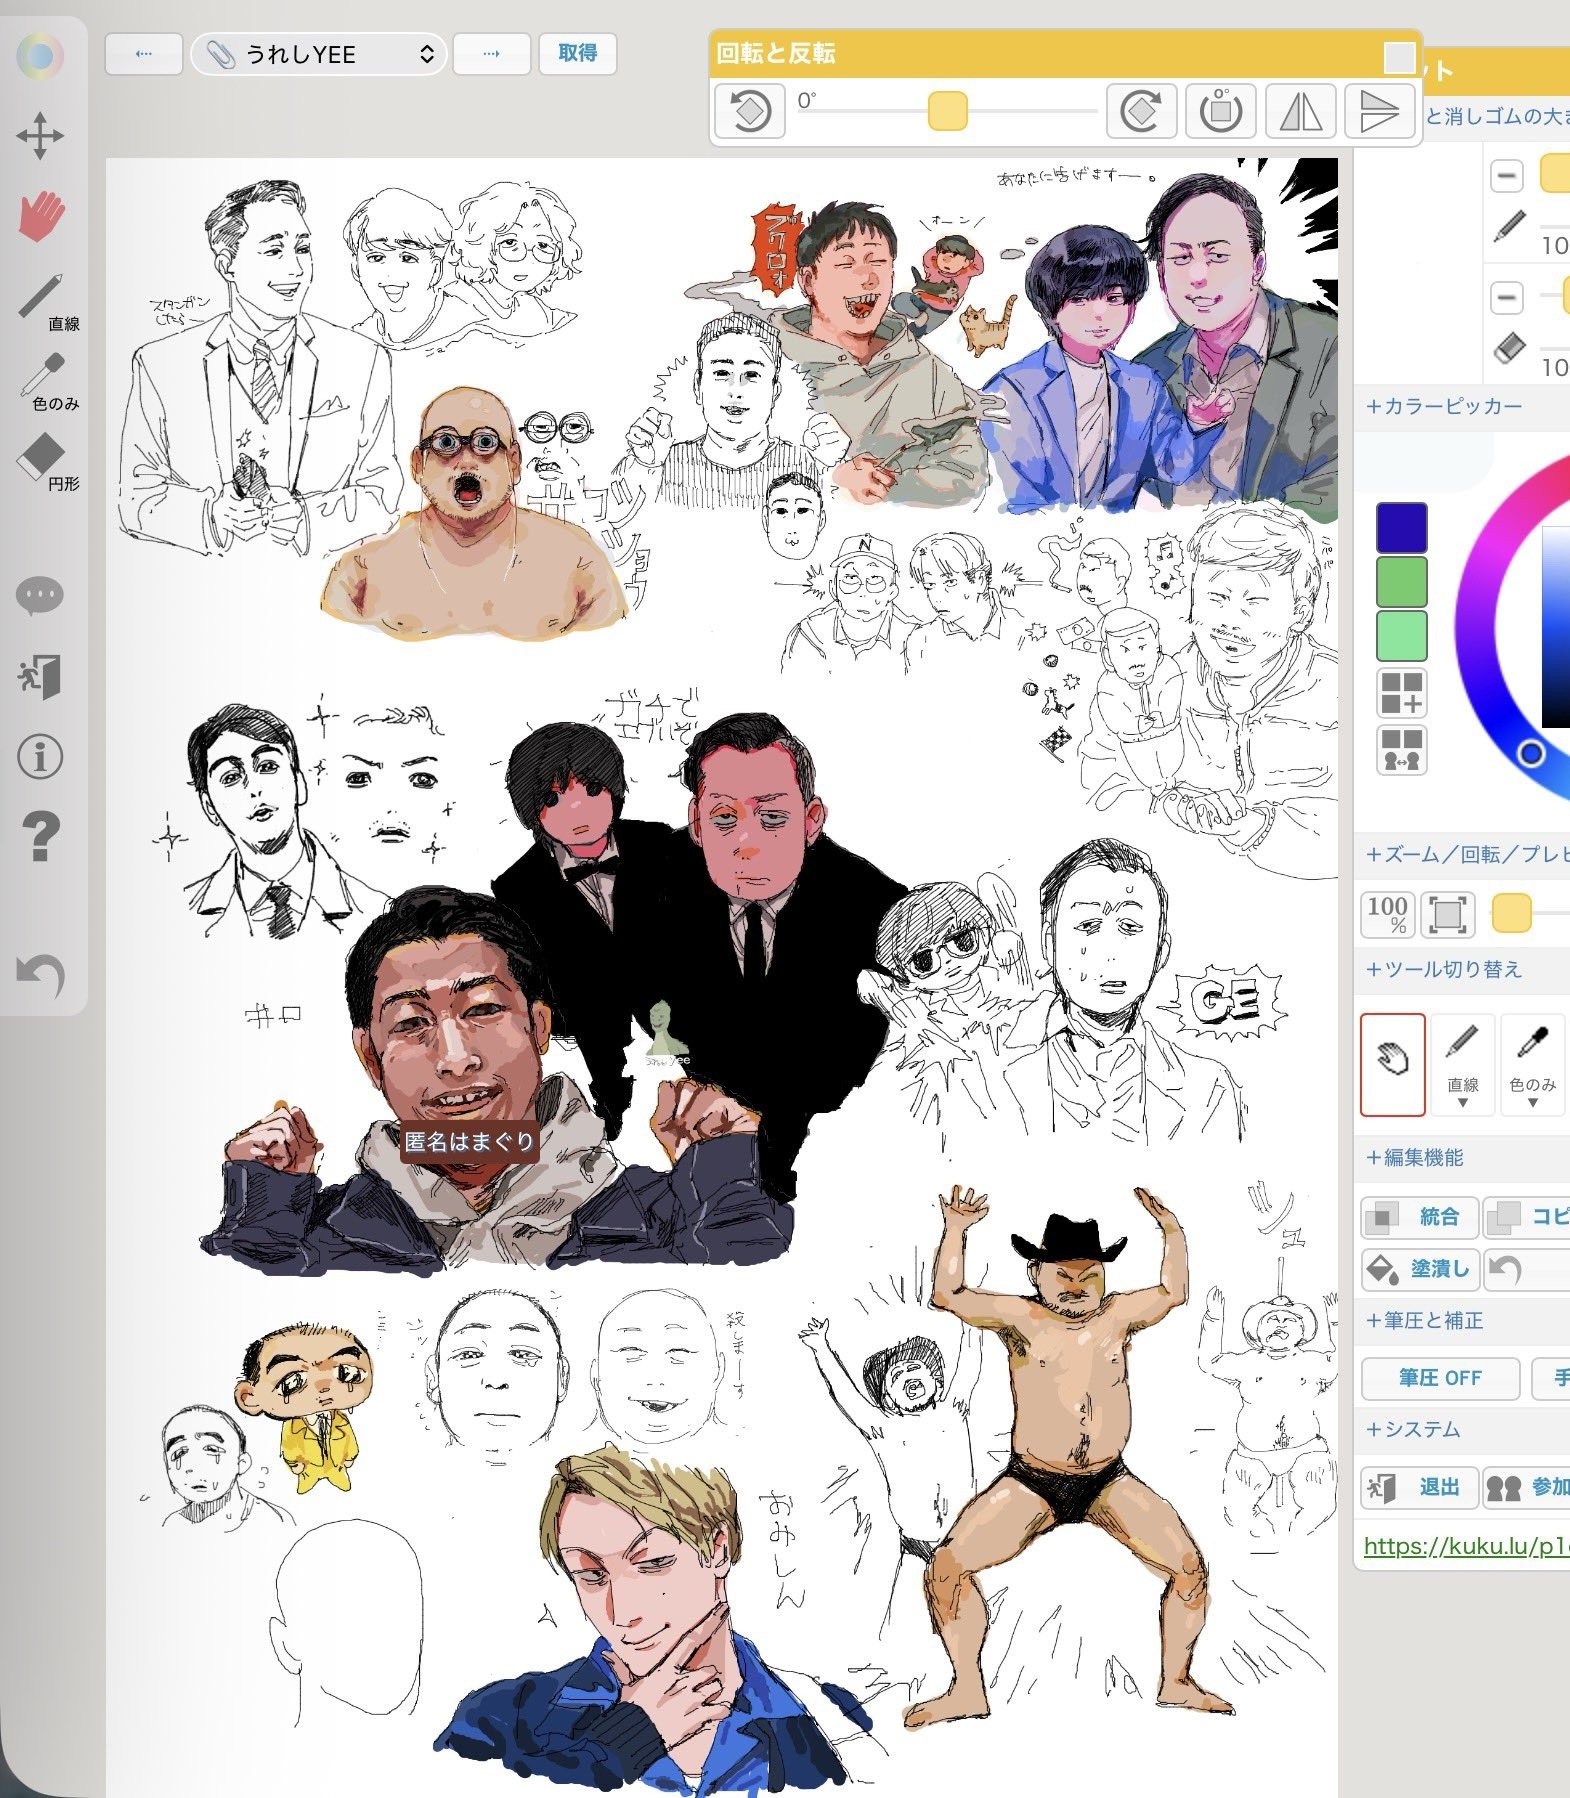Toggle the square box on 回転と反転 header
This screenshot has width=1570, height=1798.
(x=1399, y=57)
